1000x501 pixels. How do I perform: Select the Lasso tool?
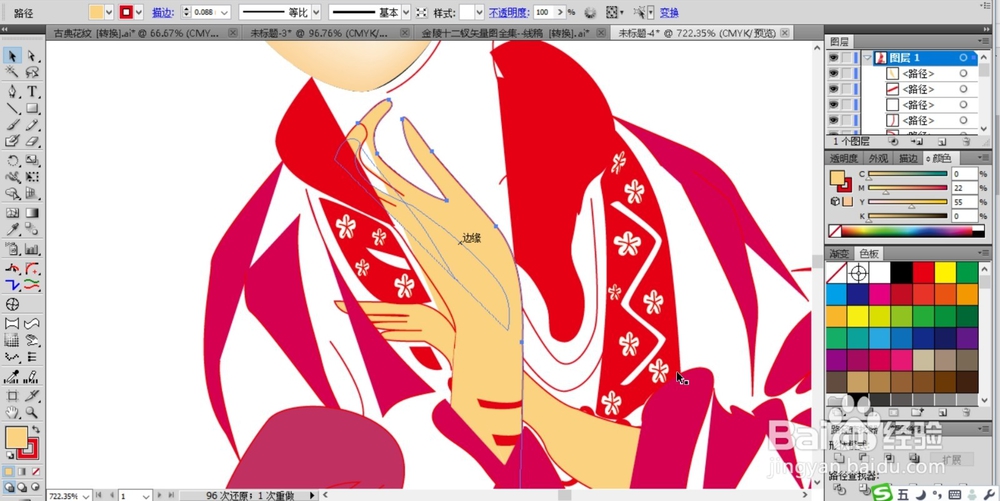pos(32,73)
